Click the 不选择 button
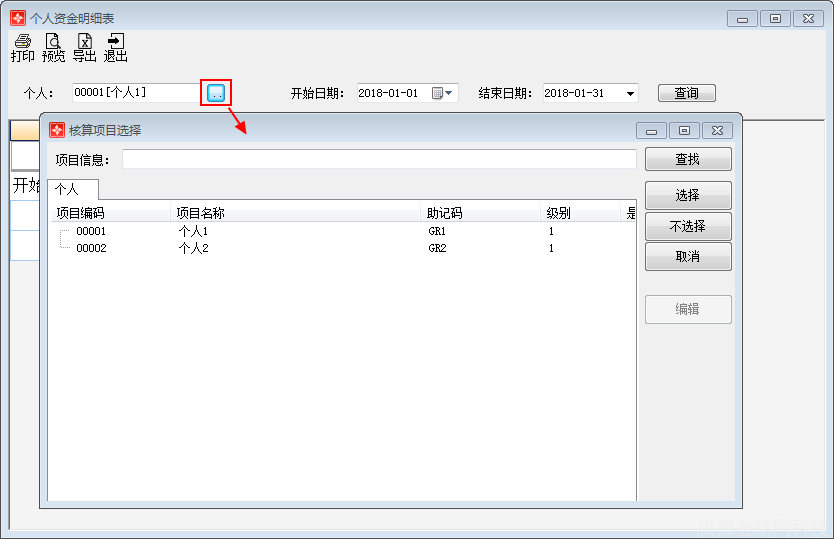Viewport: 834px width, 539px height. click(x=688, y=226)
